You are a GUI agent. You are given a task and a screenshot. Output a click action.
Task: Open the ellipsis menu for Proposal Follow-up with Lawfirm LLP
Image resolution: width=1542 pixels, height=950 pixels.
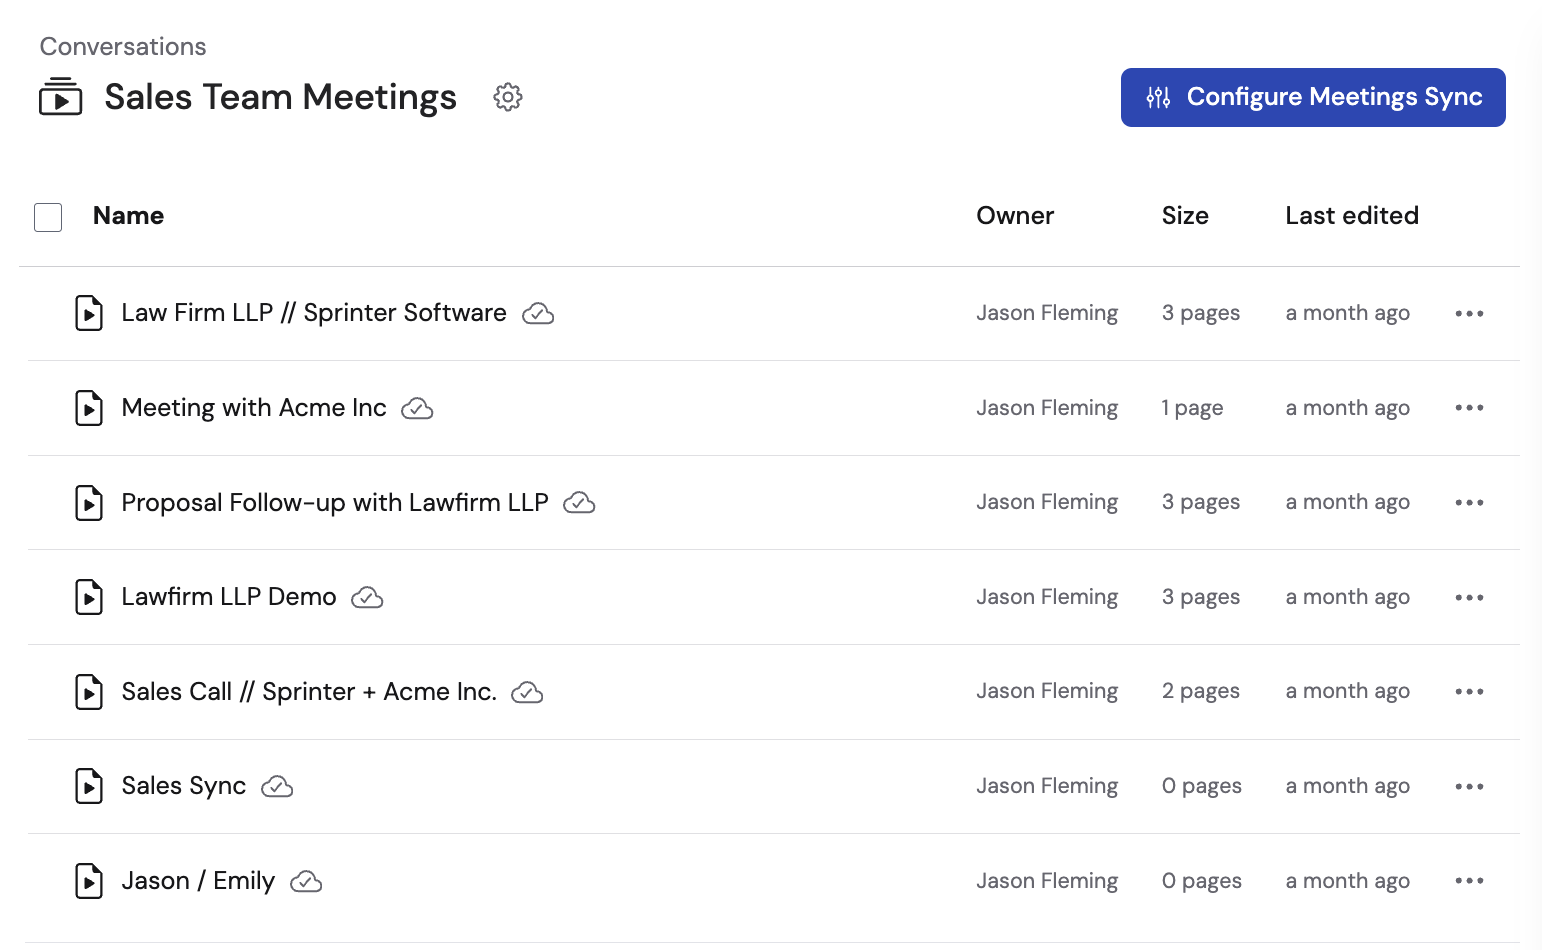click(1469, 503)
